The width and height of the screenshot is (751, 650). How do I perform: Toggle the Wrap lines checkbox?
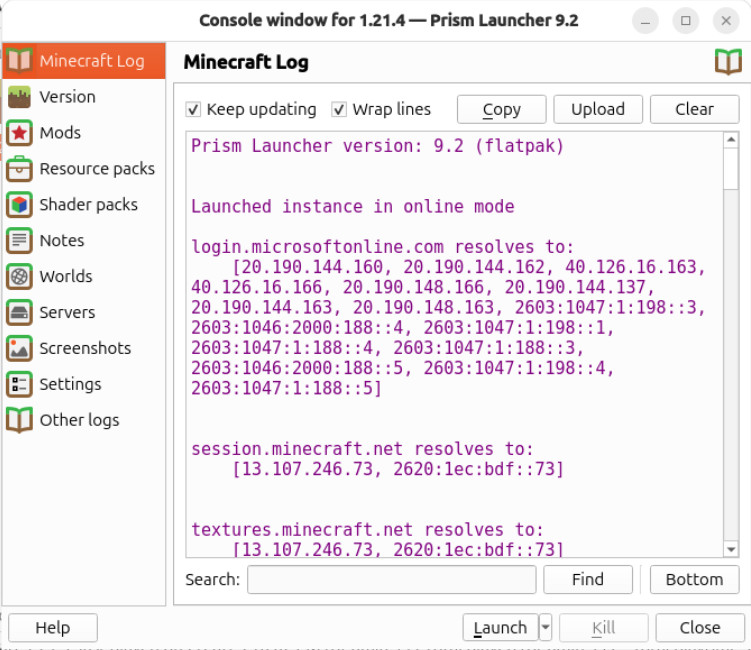click(339, 110)
